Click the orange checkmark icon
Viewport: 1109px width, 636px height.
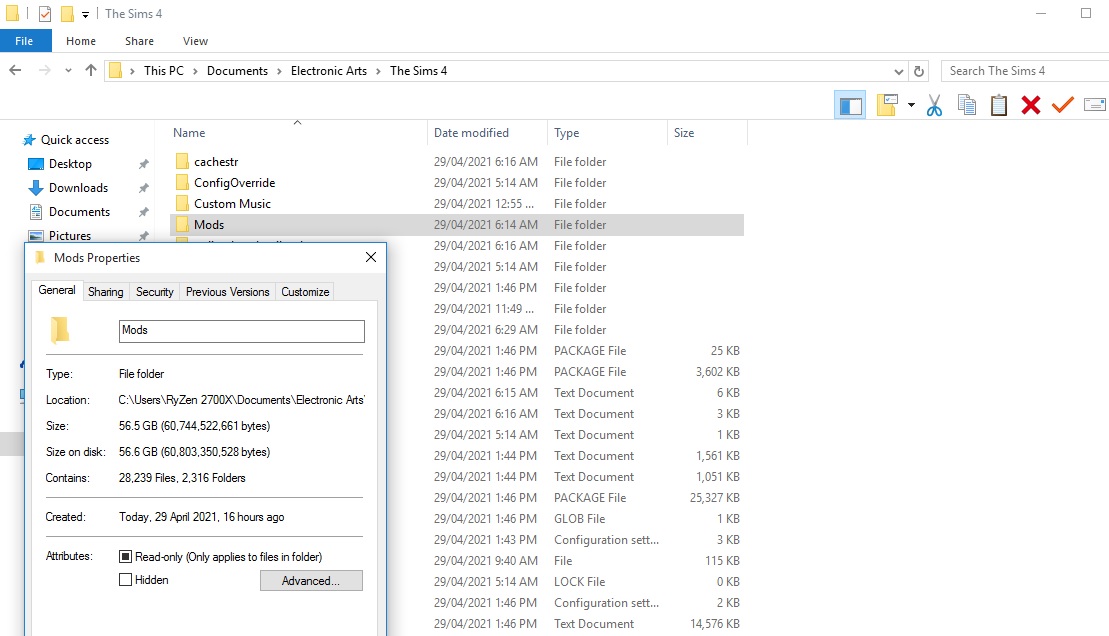1062,105
